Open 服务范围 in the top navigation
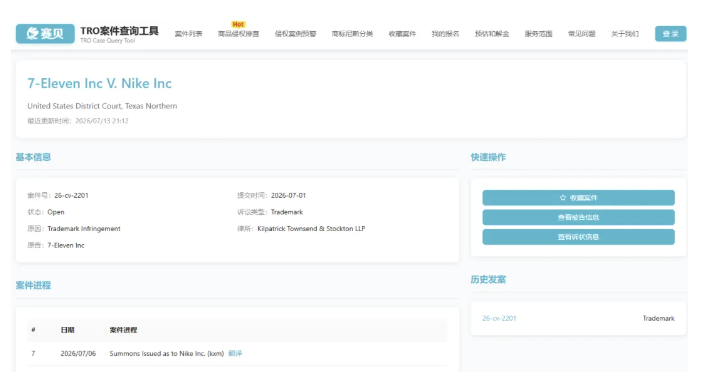Screen dimensions: 708x385 538,34
